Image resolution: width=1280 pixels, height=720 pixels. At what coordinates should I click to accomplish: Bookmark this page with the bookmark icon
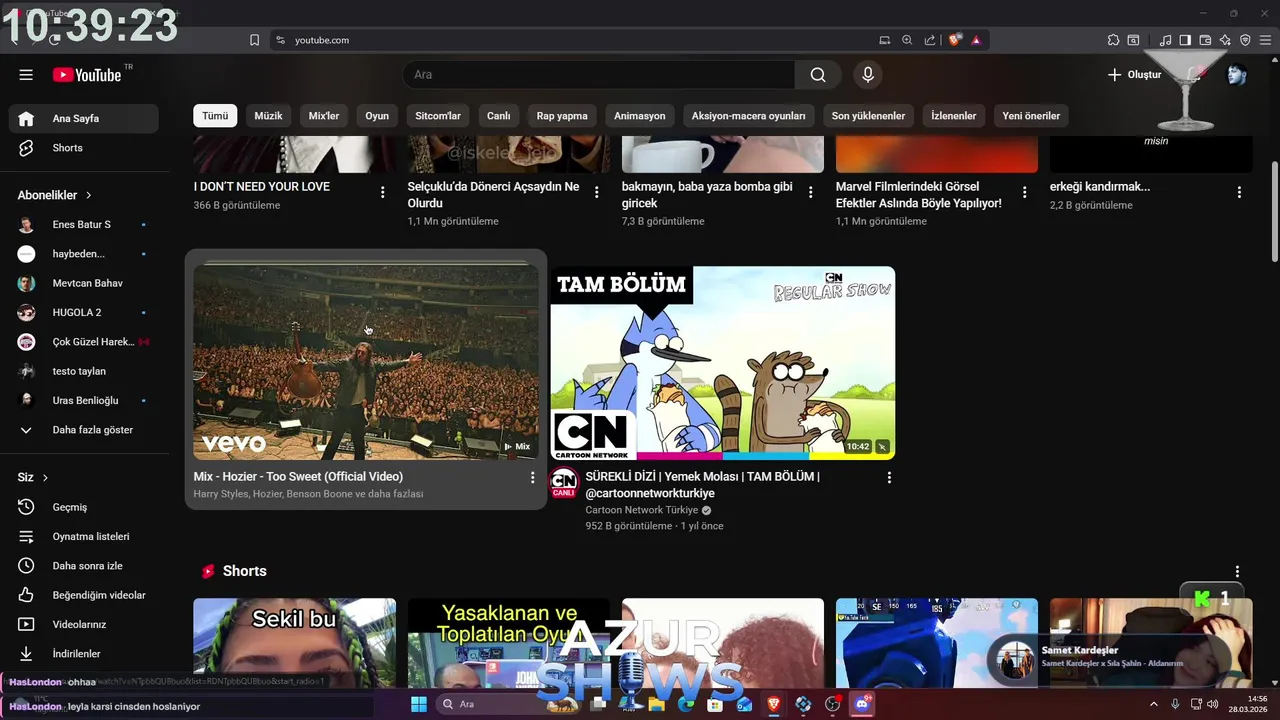tap(254, 40)
